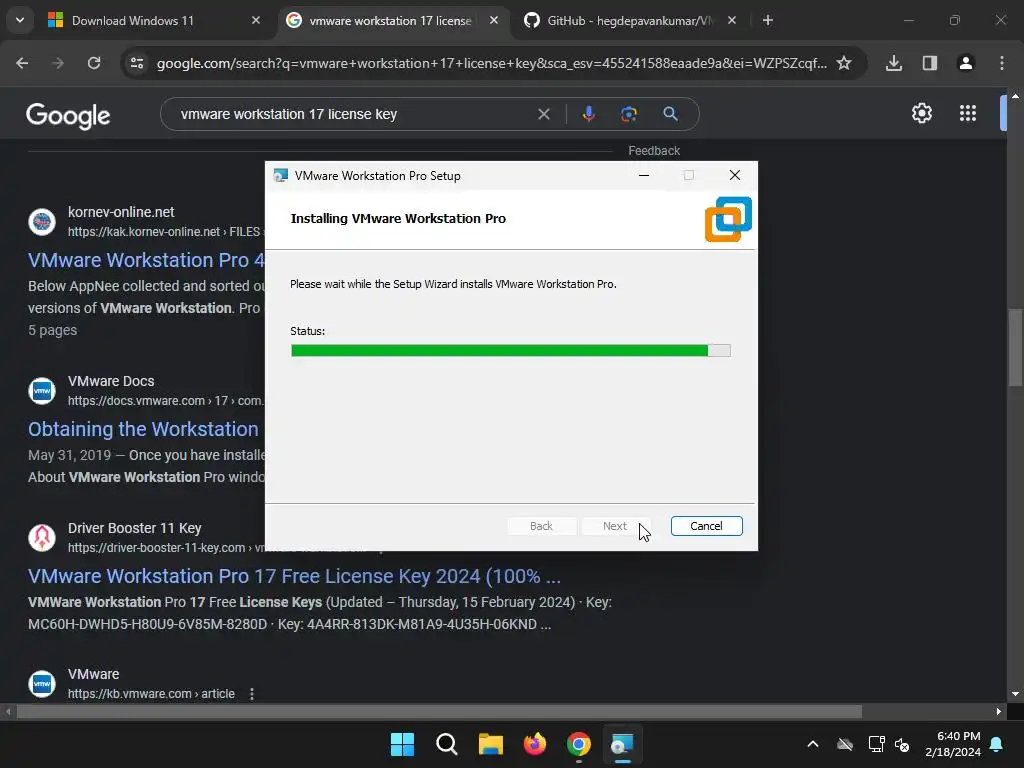The height and width of the screenshot is (768, 1024).
Task: Go back to the previous page in Chrome
Action: tap(22, 63)
